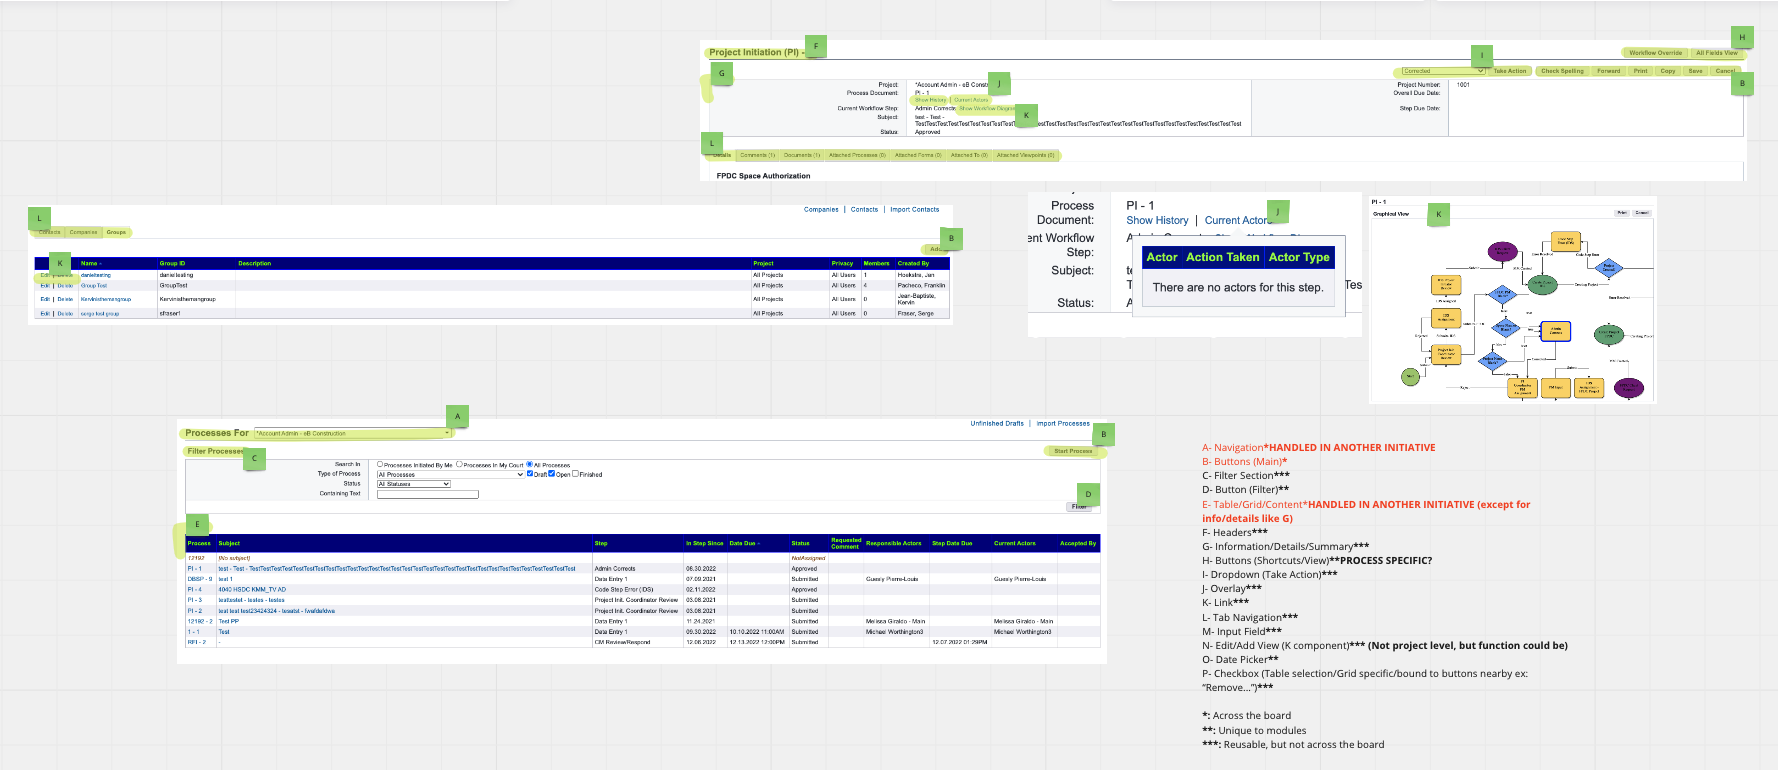Open the Attached Processes (0) tab
Image resolution: width=1778 pixels, height=770 pixels.
point(857,155)
